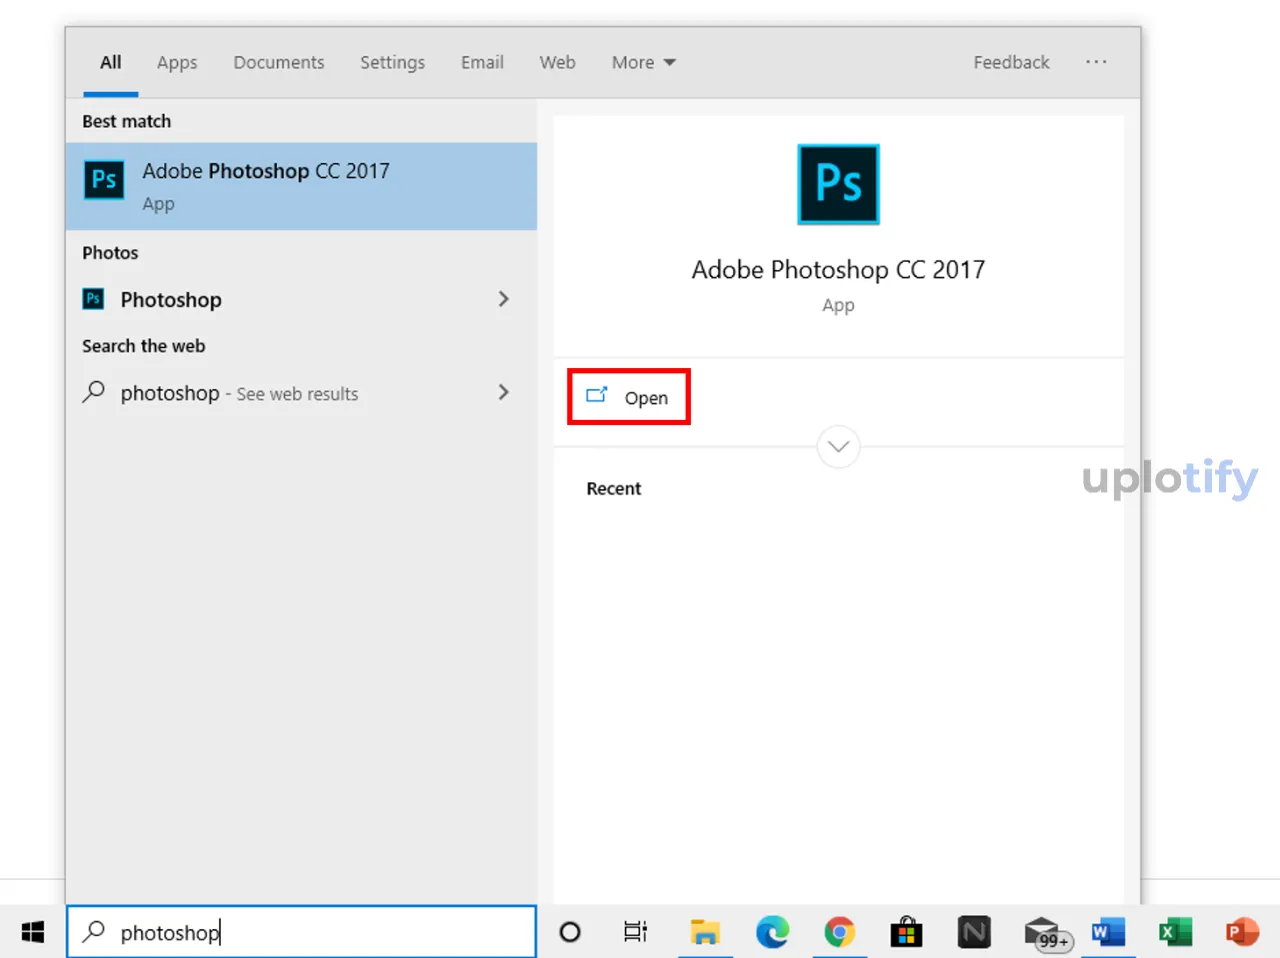1280x958 pixels.
Task: Click the search icon beside web results
Action: 93,392
